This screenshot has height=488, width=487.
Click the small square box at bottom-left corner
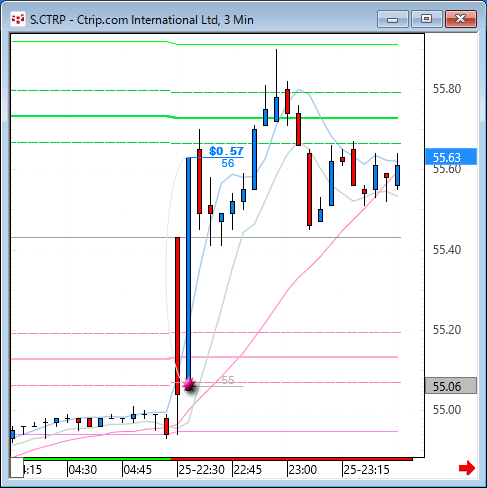(16, 467)
